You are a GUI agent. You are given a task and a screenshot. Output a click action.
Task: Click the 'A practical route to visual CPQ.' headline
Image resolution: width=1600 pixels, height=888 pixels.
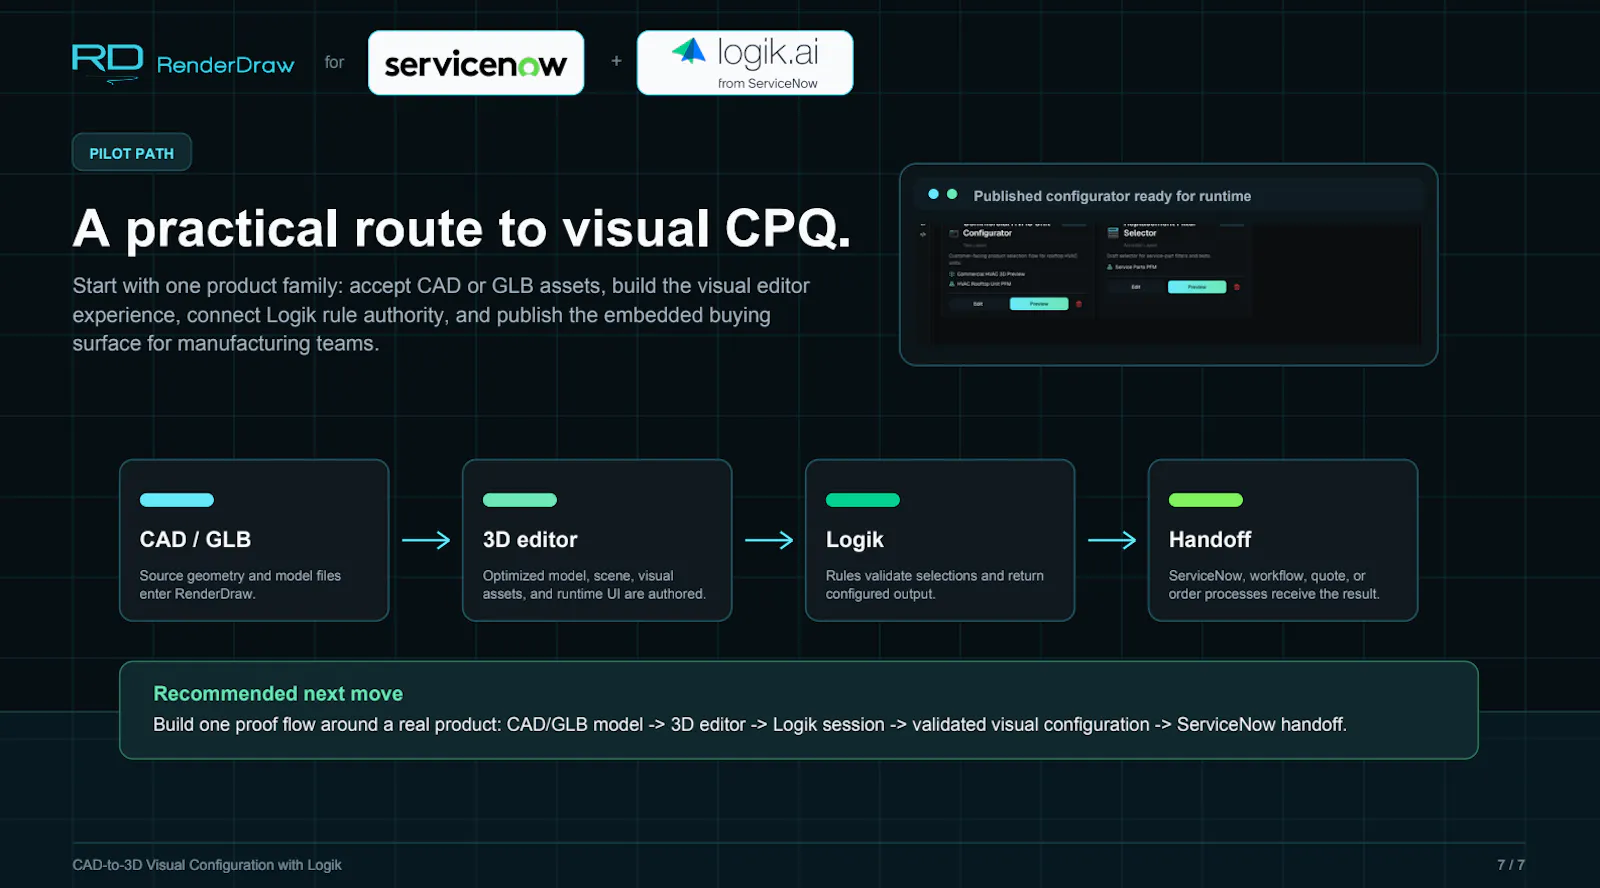461,228
